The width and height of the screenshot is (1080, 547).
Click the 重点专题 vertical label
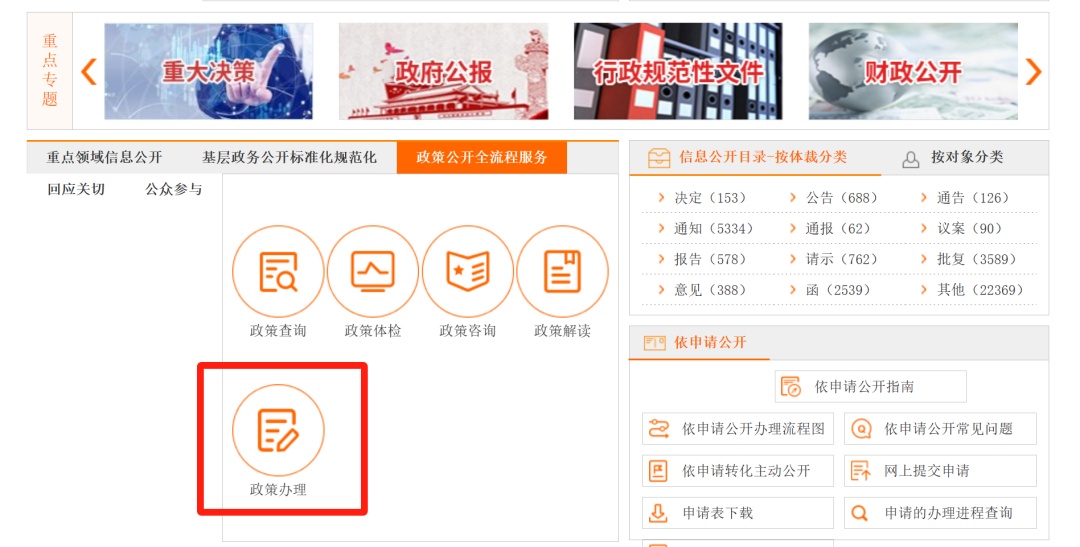click(x=50, y=71)
